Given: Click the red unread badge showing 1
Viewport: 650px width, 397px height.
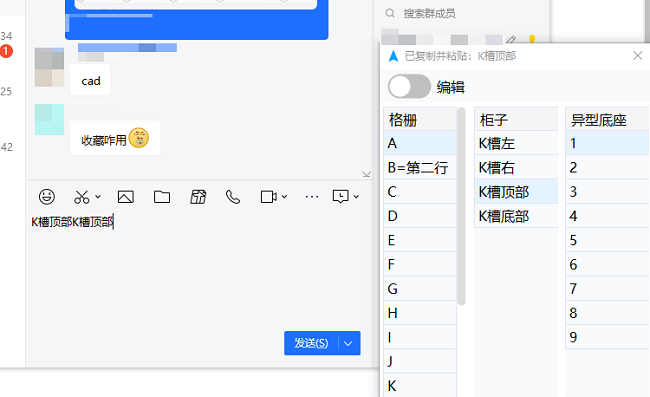Looking at the screenshot, I should tap(6, 51).
